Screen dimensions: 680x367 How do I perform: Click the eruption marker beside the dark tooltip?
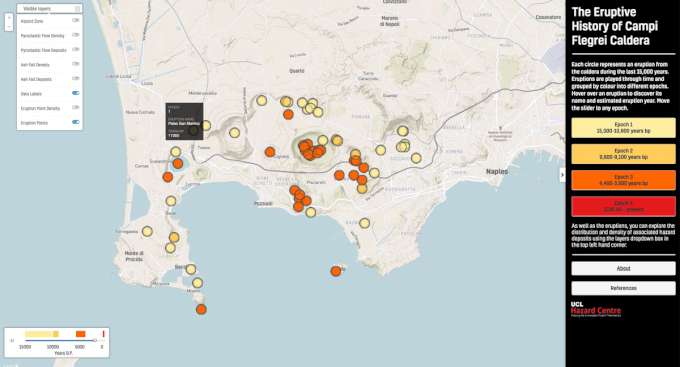click(x=206, y=126)
